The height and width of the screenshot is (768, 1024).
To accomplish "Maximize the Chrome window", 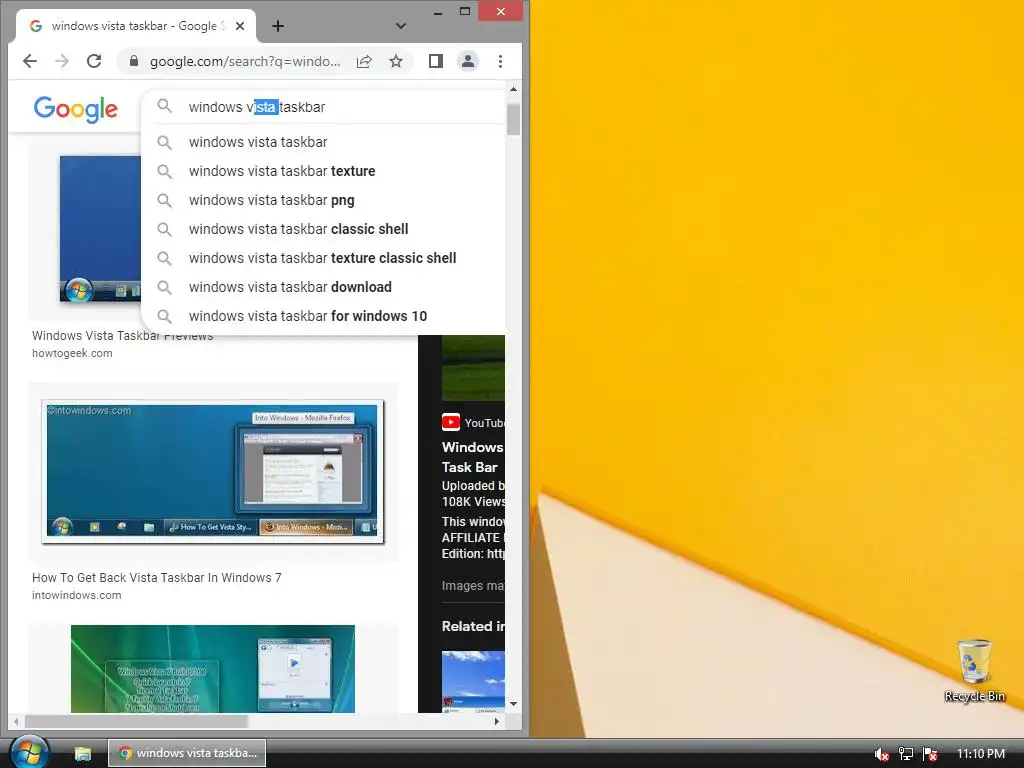I will pyautogui.click(x=465, y=12).
